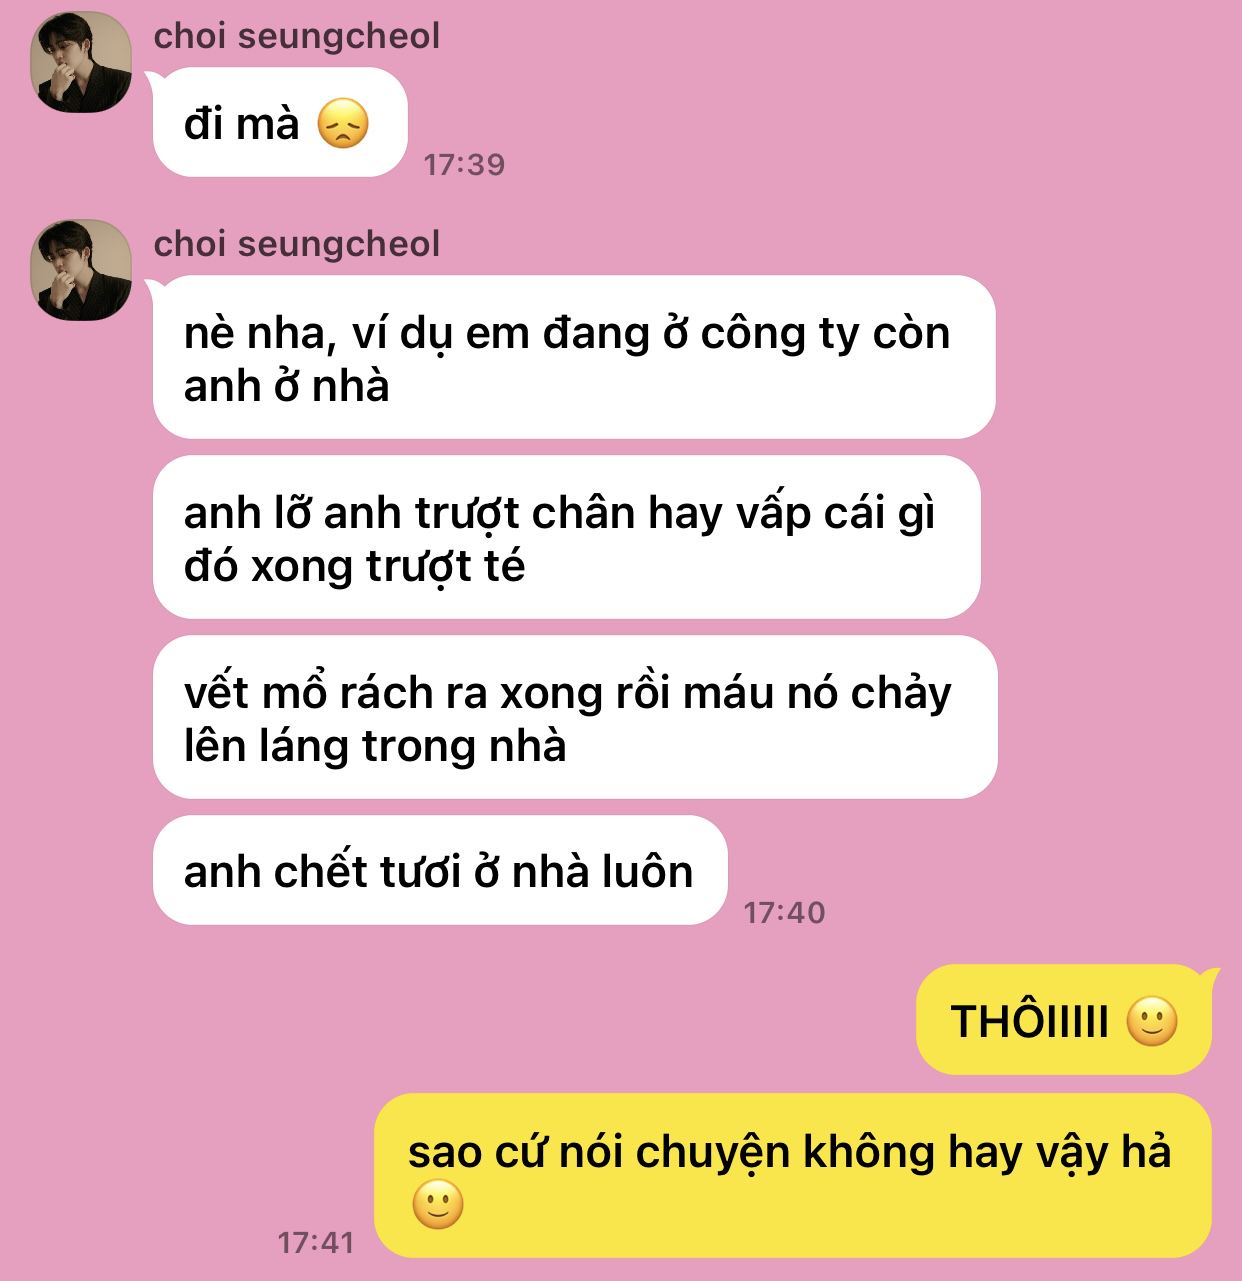This screenshot has height=1281, width=1242.
Task: Tap the 17:41 timestamp
Action: tap(316, 1242)
